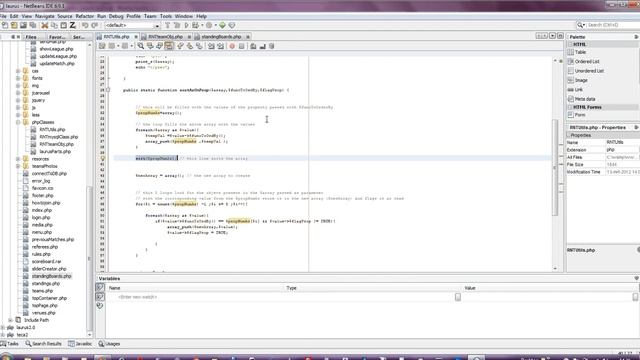Switch to the standingBoards.php editor tab
Image resolution: width=640 pixels, height=360 pixels.
[221, 37]
